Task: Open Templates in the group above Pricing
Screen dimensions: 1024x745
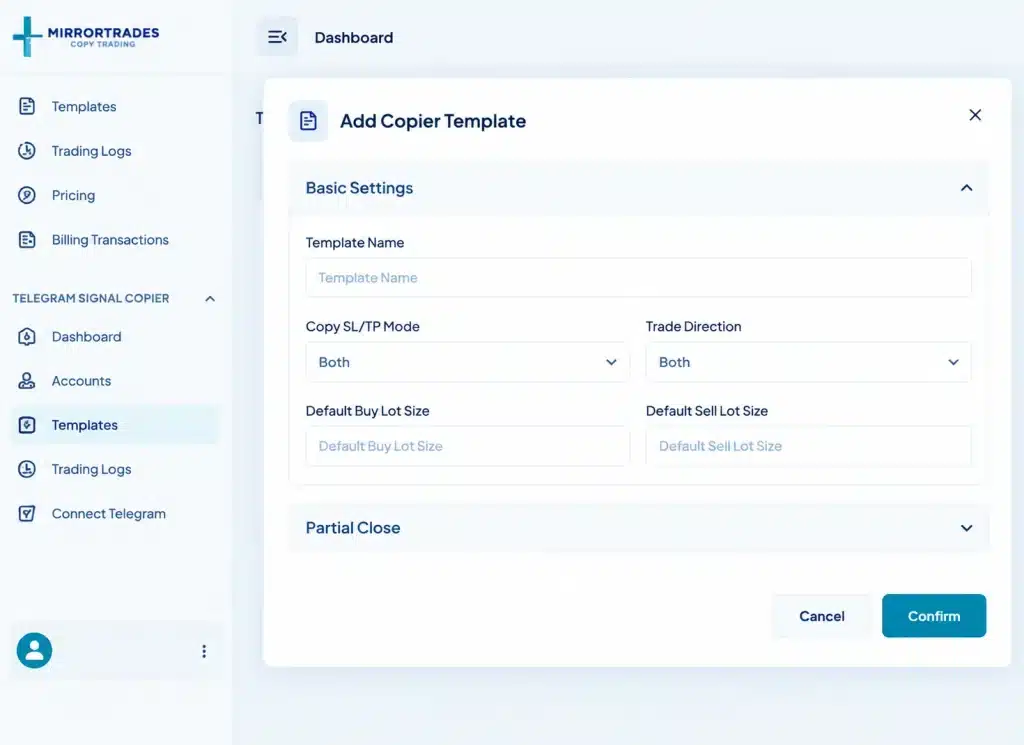Action: (84, 106)
